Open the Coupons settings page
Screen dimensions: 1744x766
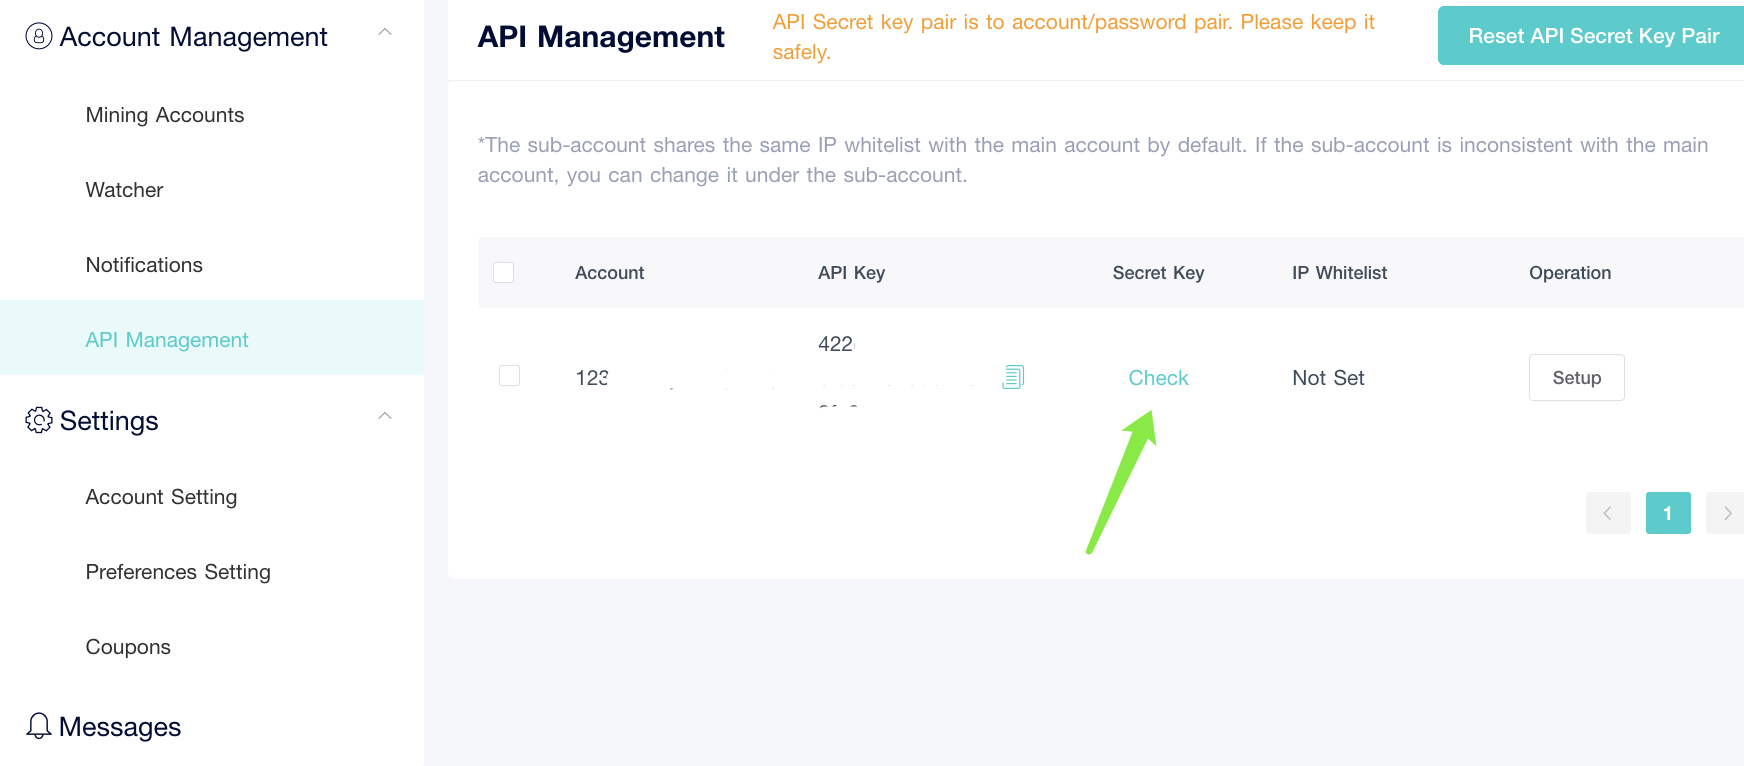tap(127, 646)
